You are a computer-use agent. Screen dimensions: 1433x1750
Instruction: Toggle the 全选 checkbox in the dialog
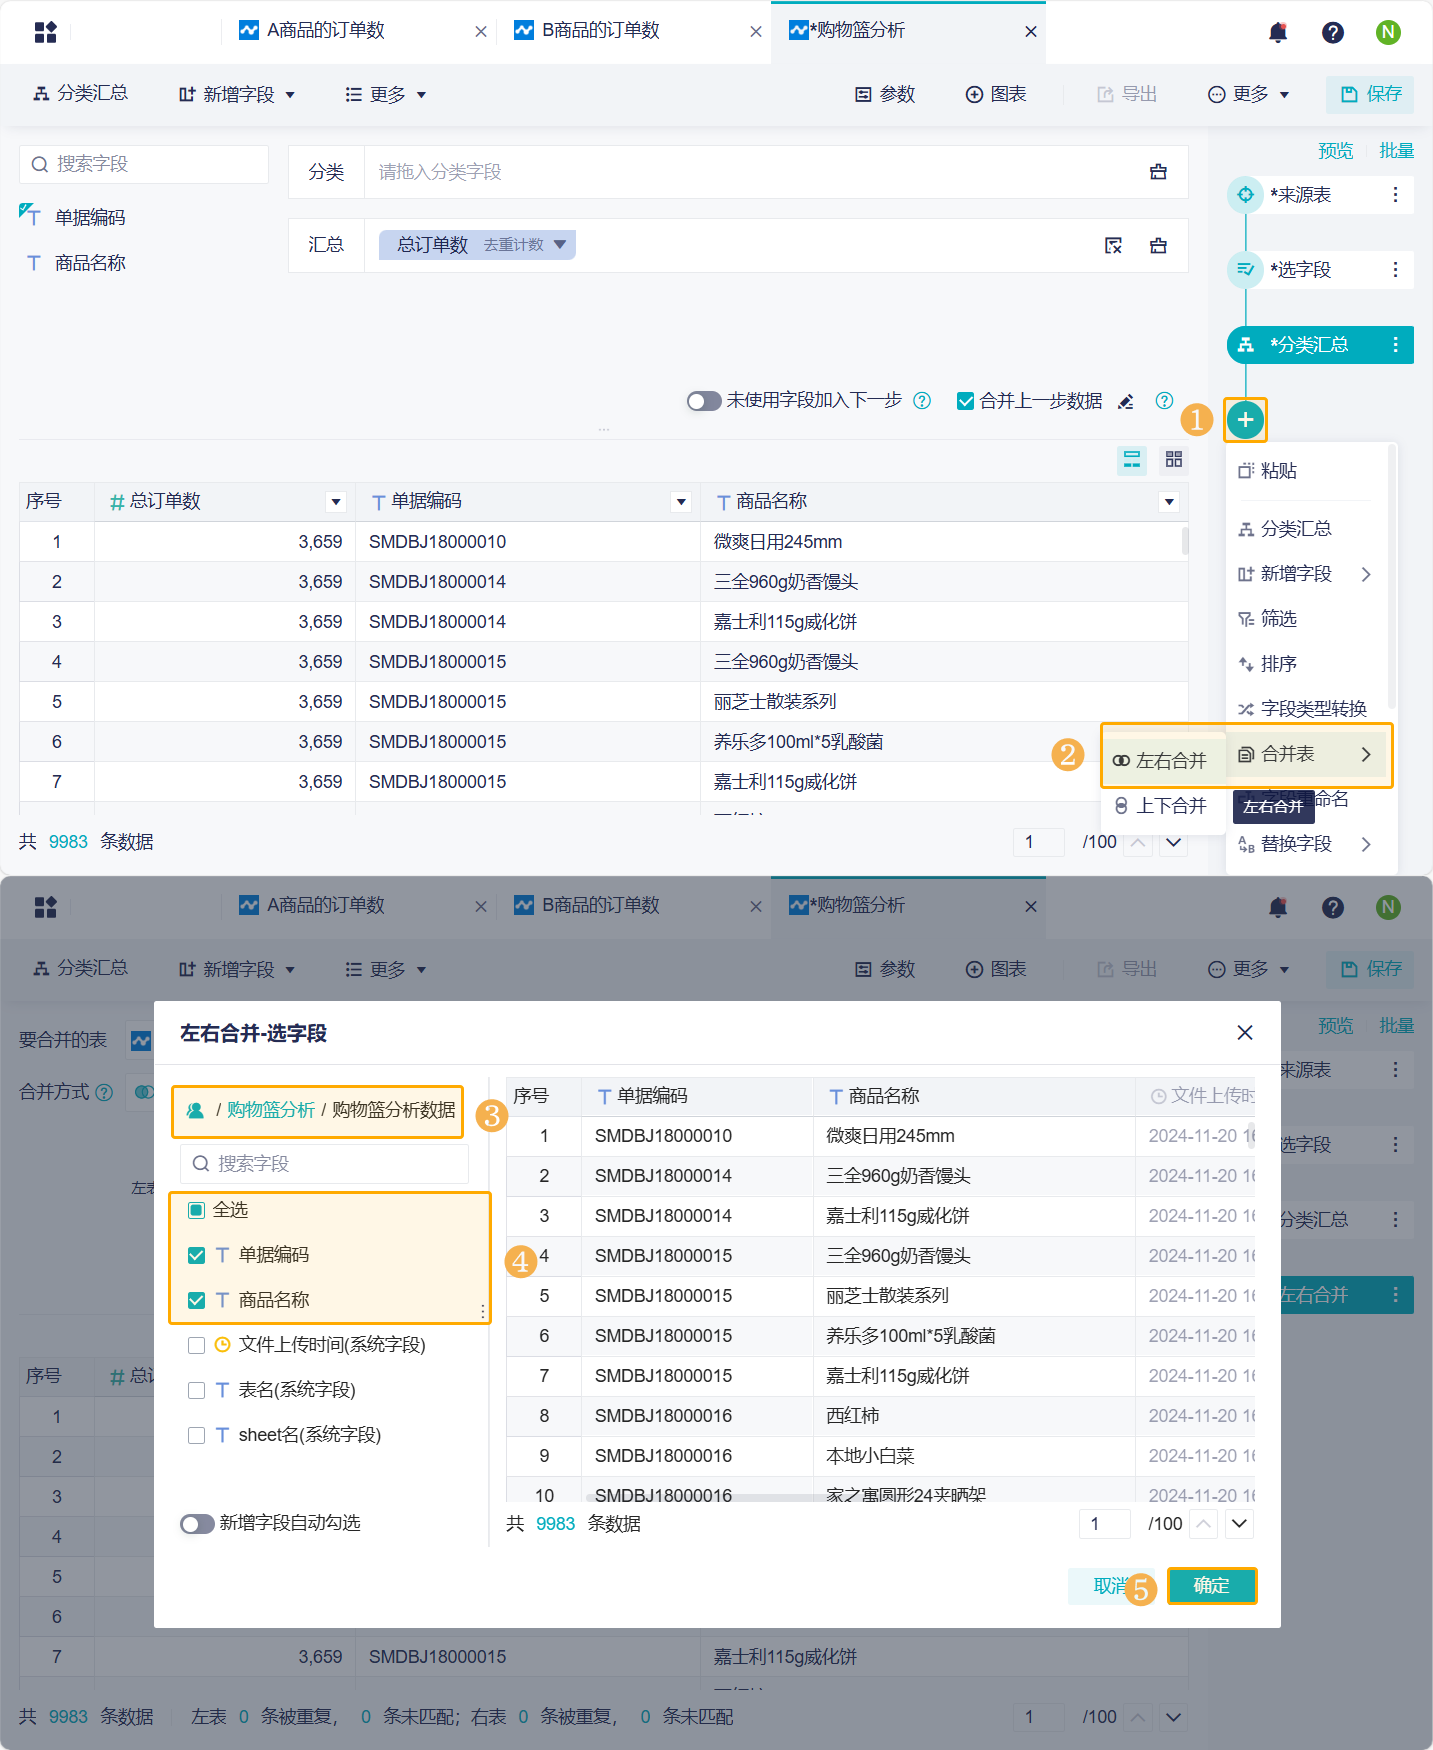coord(197,1210)
